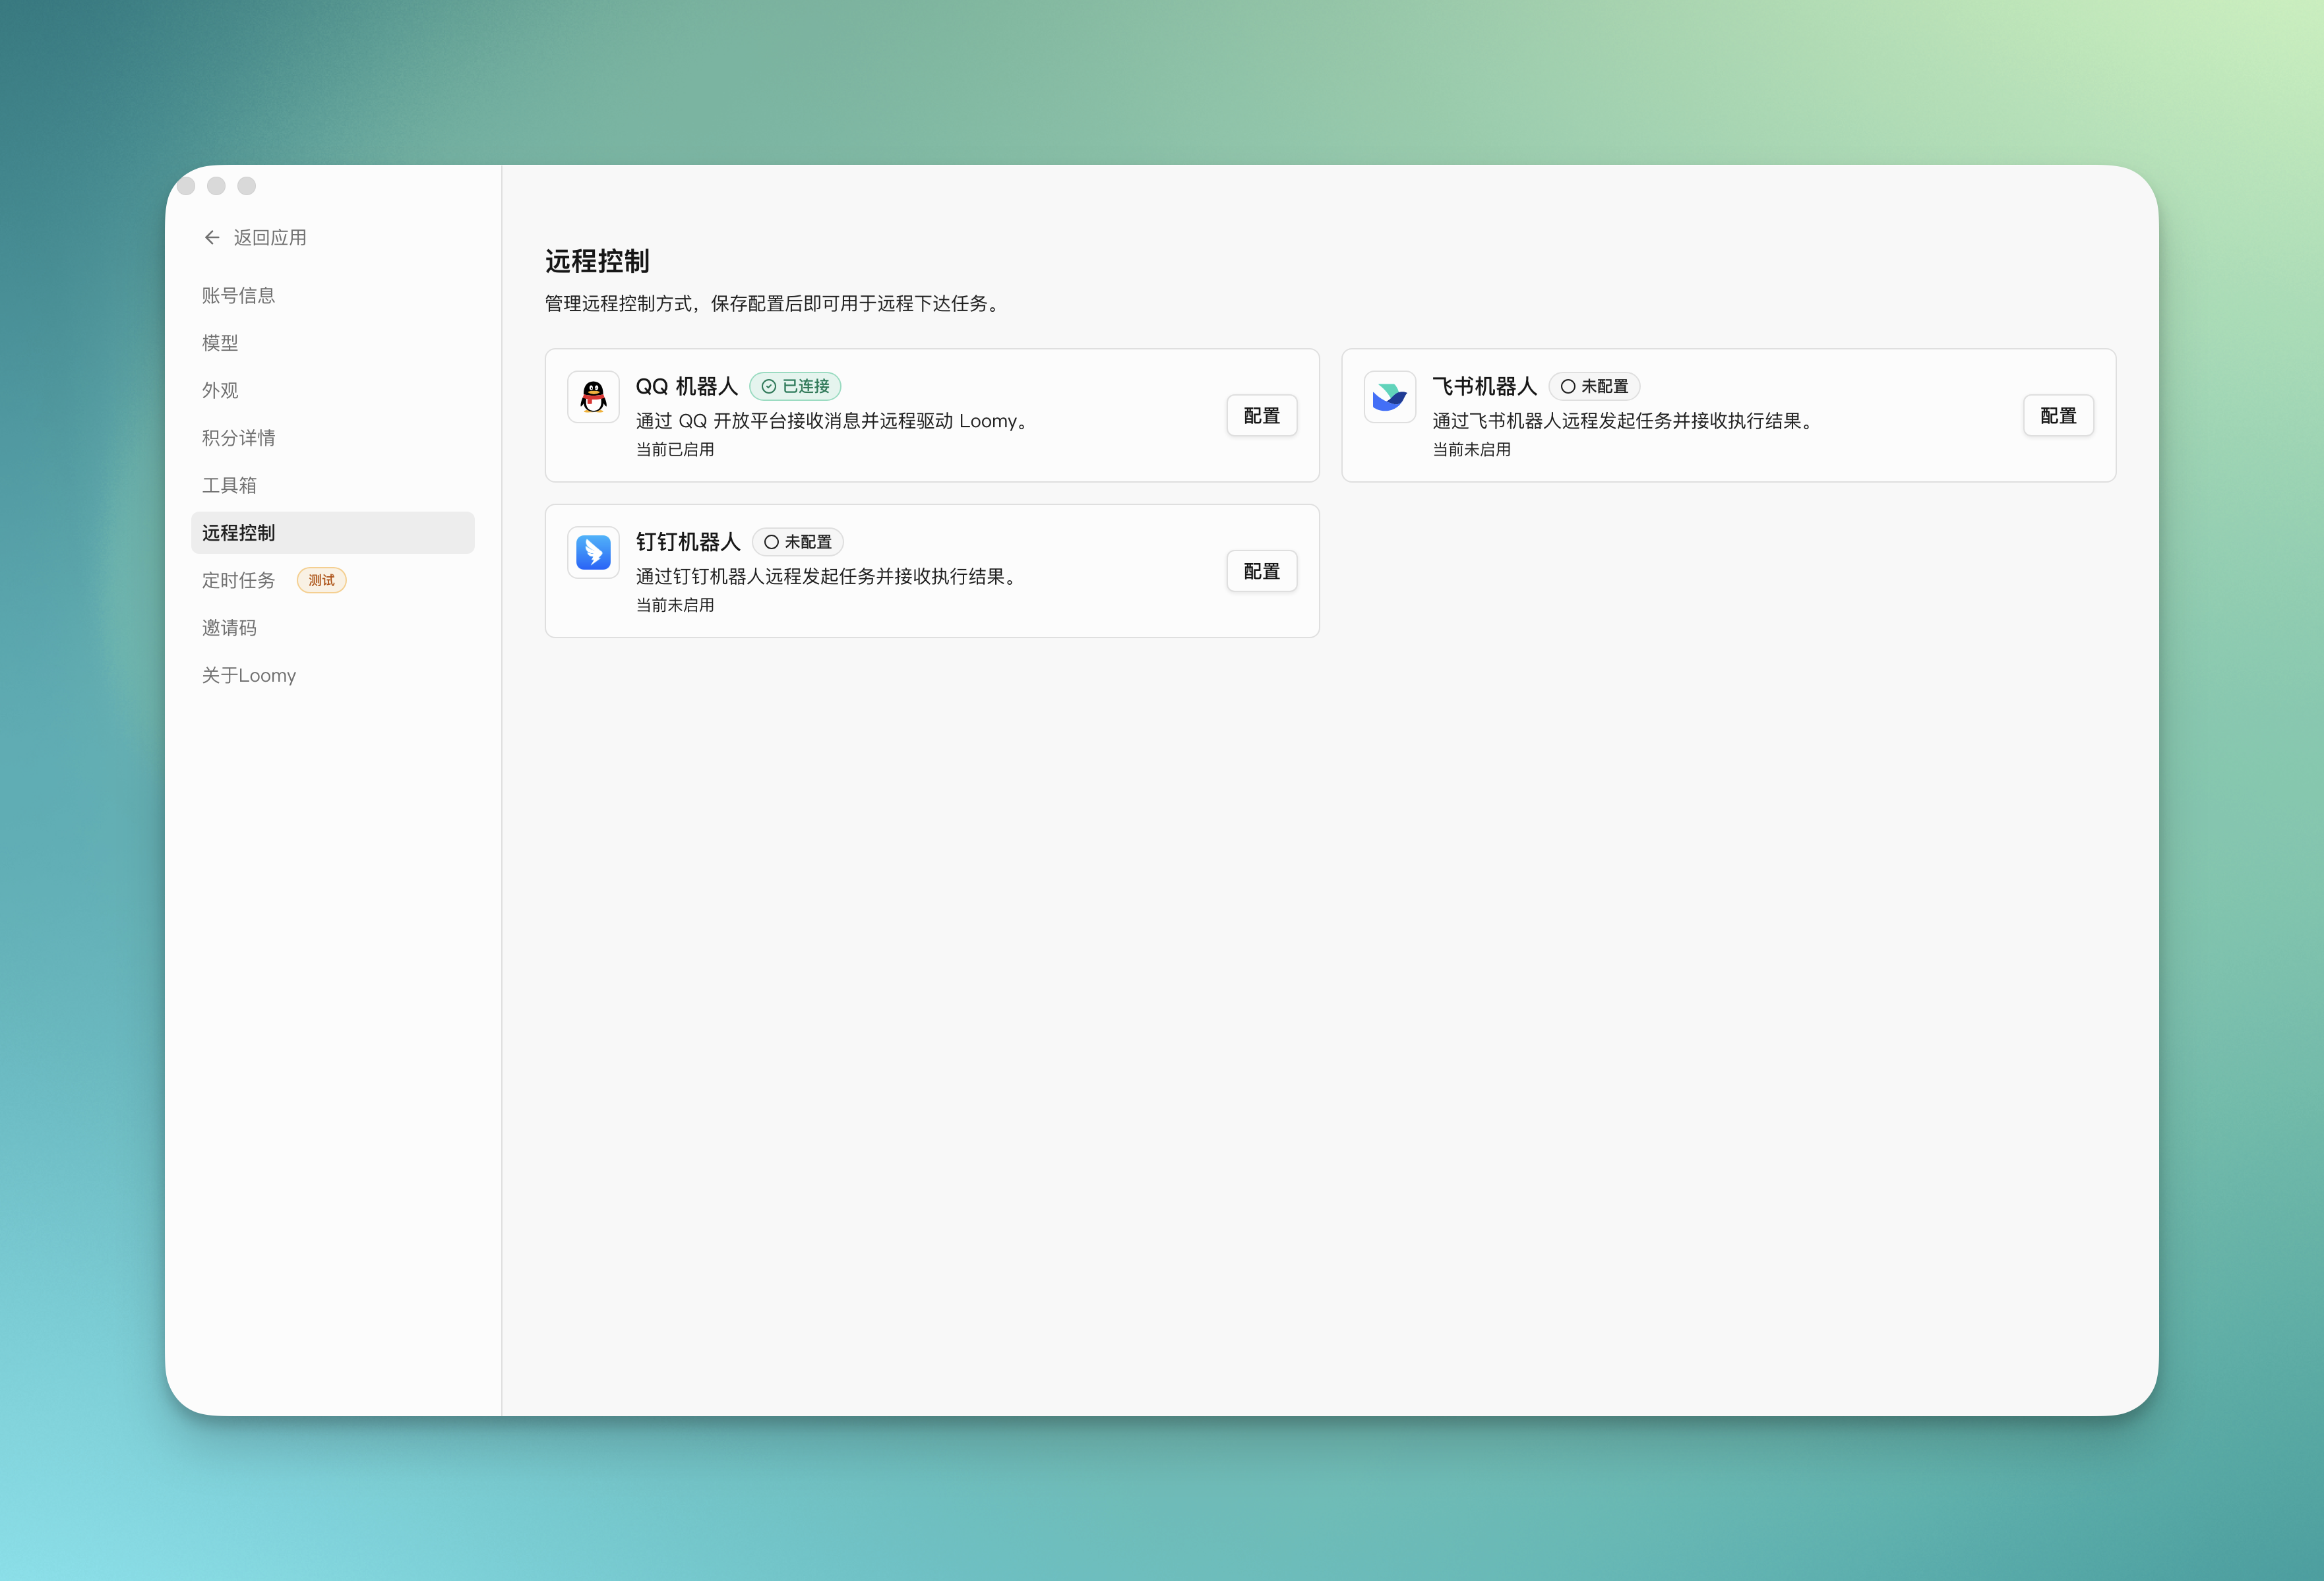Select 工具箱 in the sidebar

click(x=229, y=485)
